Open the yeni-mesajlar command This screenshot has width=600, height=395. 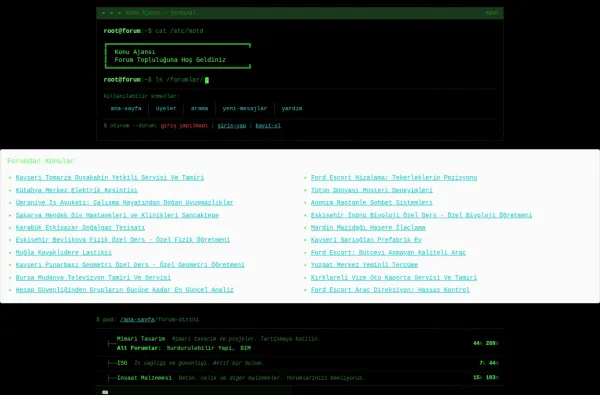click(x=245, y=108)
